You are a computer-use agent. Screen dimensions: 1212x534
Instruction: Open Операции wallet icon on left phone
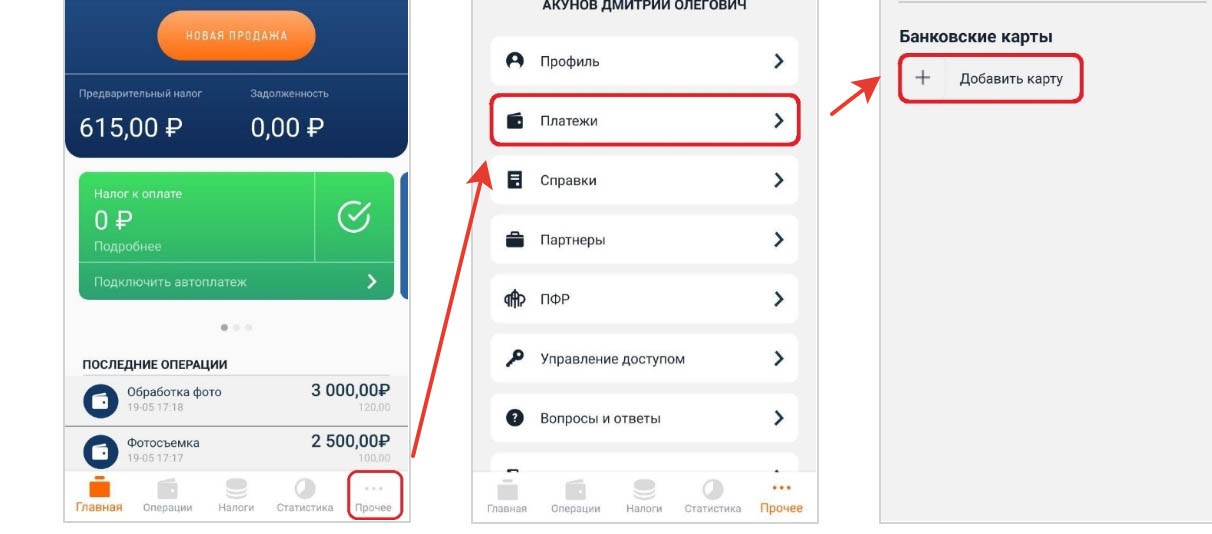(167, 489)
